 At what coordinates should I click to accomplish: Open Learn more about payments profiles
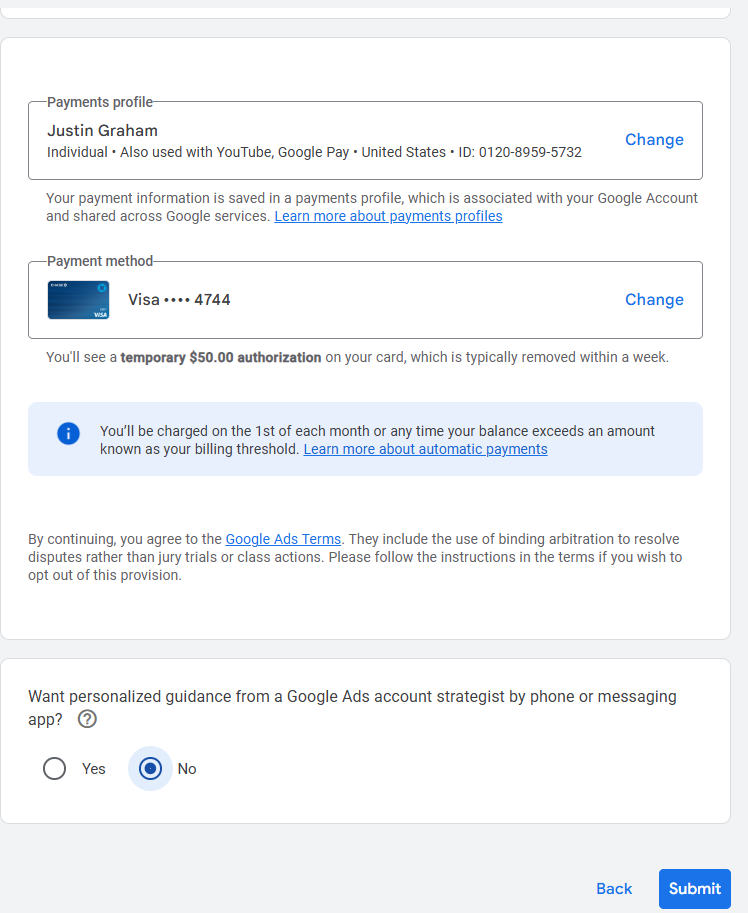(x=388, y=217)
